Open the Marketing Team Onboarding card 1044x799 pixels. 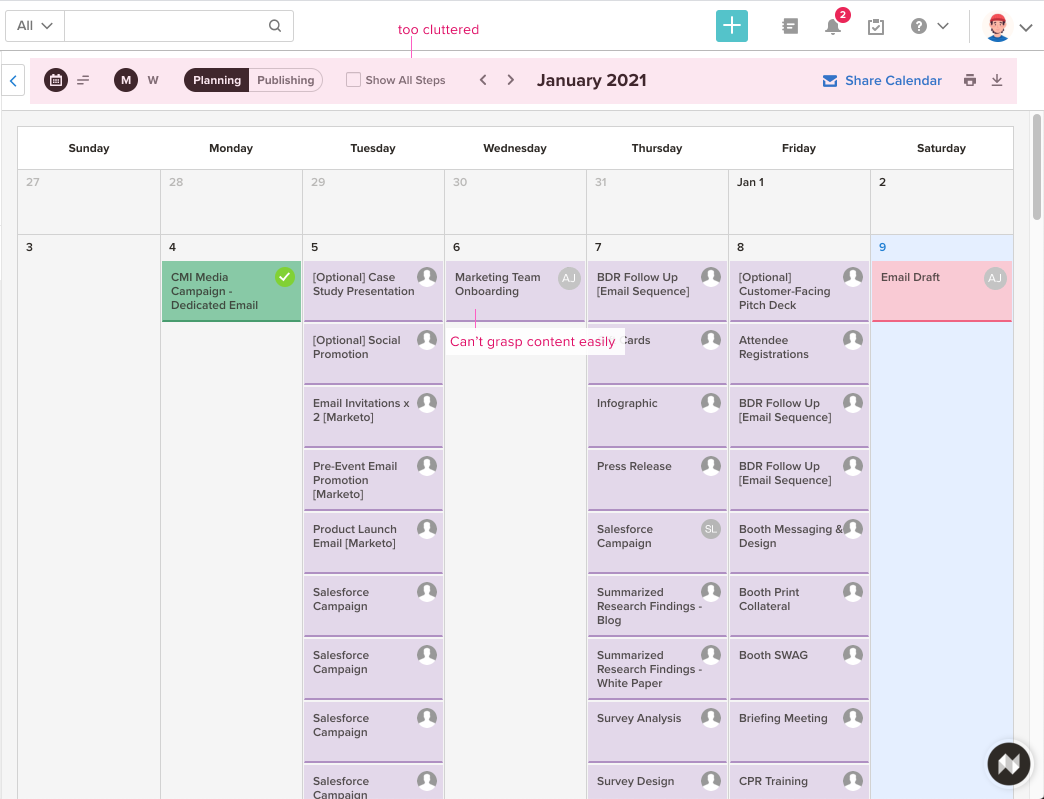click(x=515, y=291)
